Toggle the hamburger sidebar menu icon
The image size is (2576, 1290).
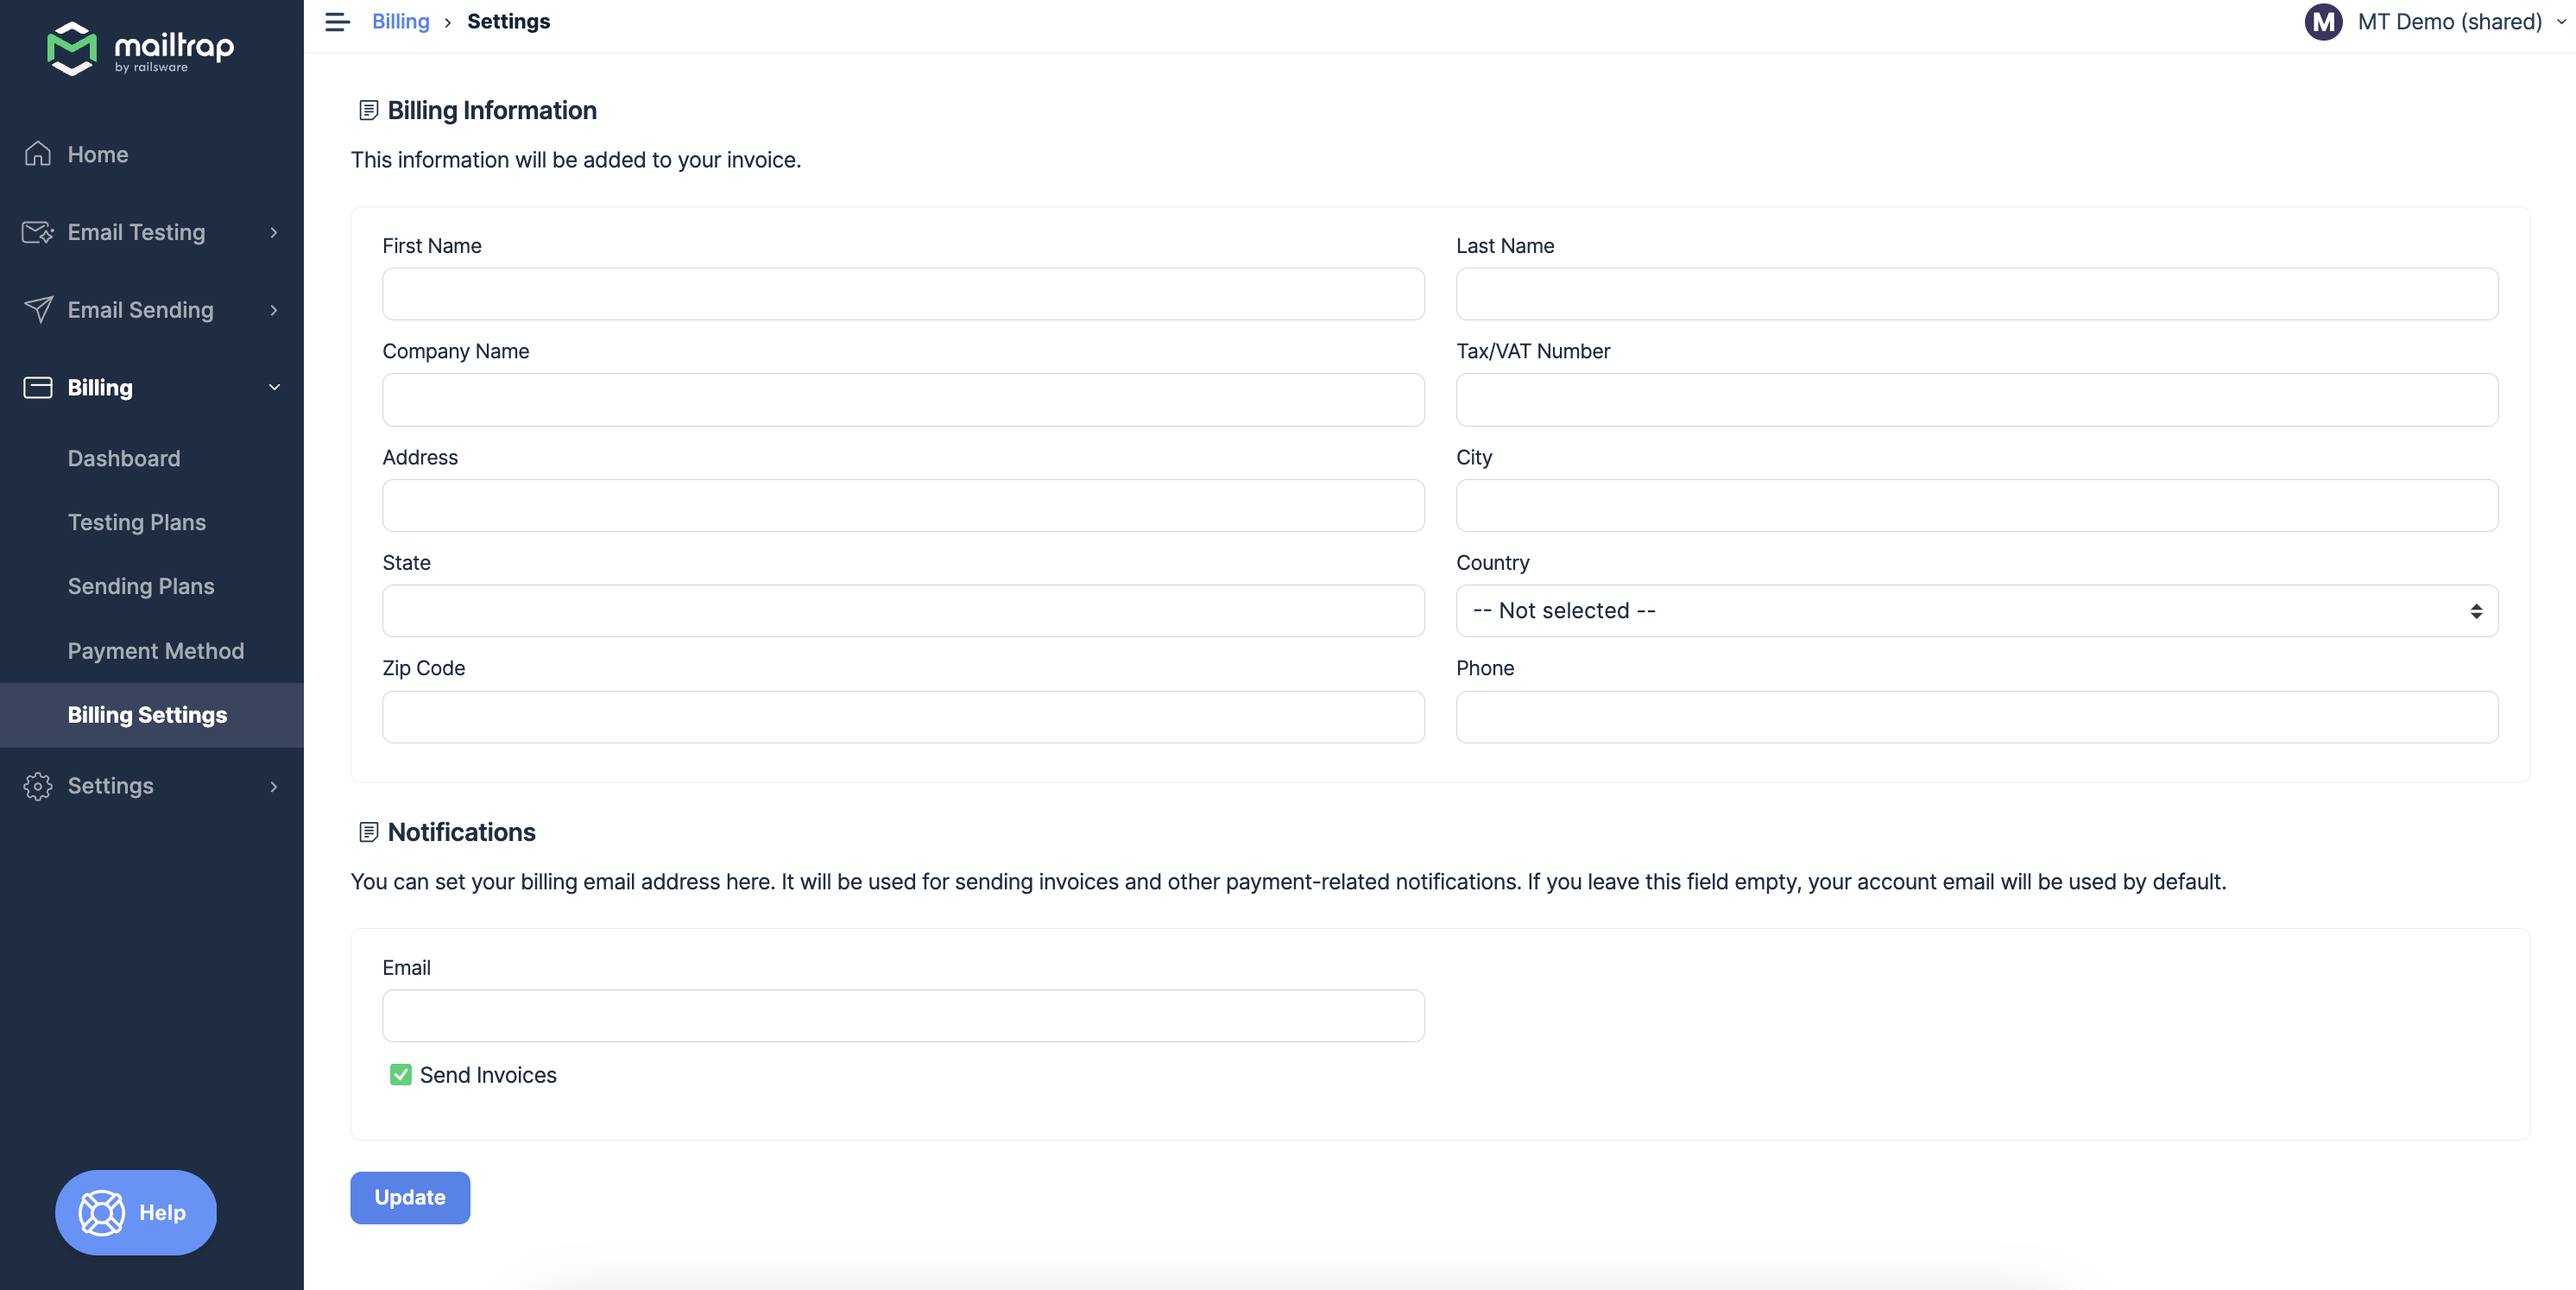point(337,22)
